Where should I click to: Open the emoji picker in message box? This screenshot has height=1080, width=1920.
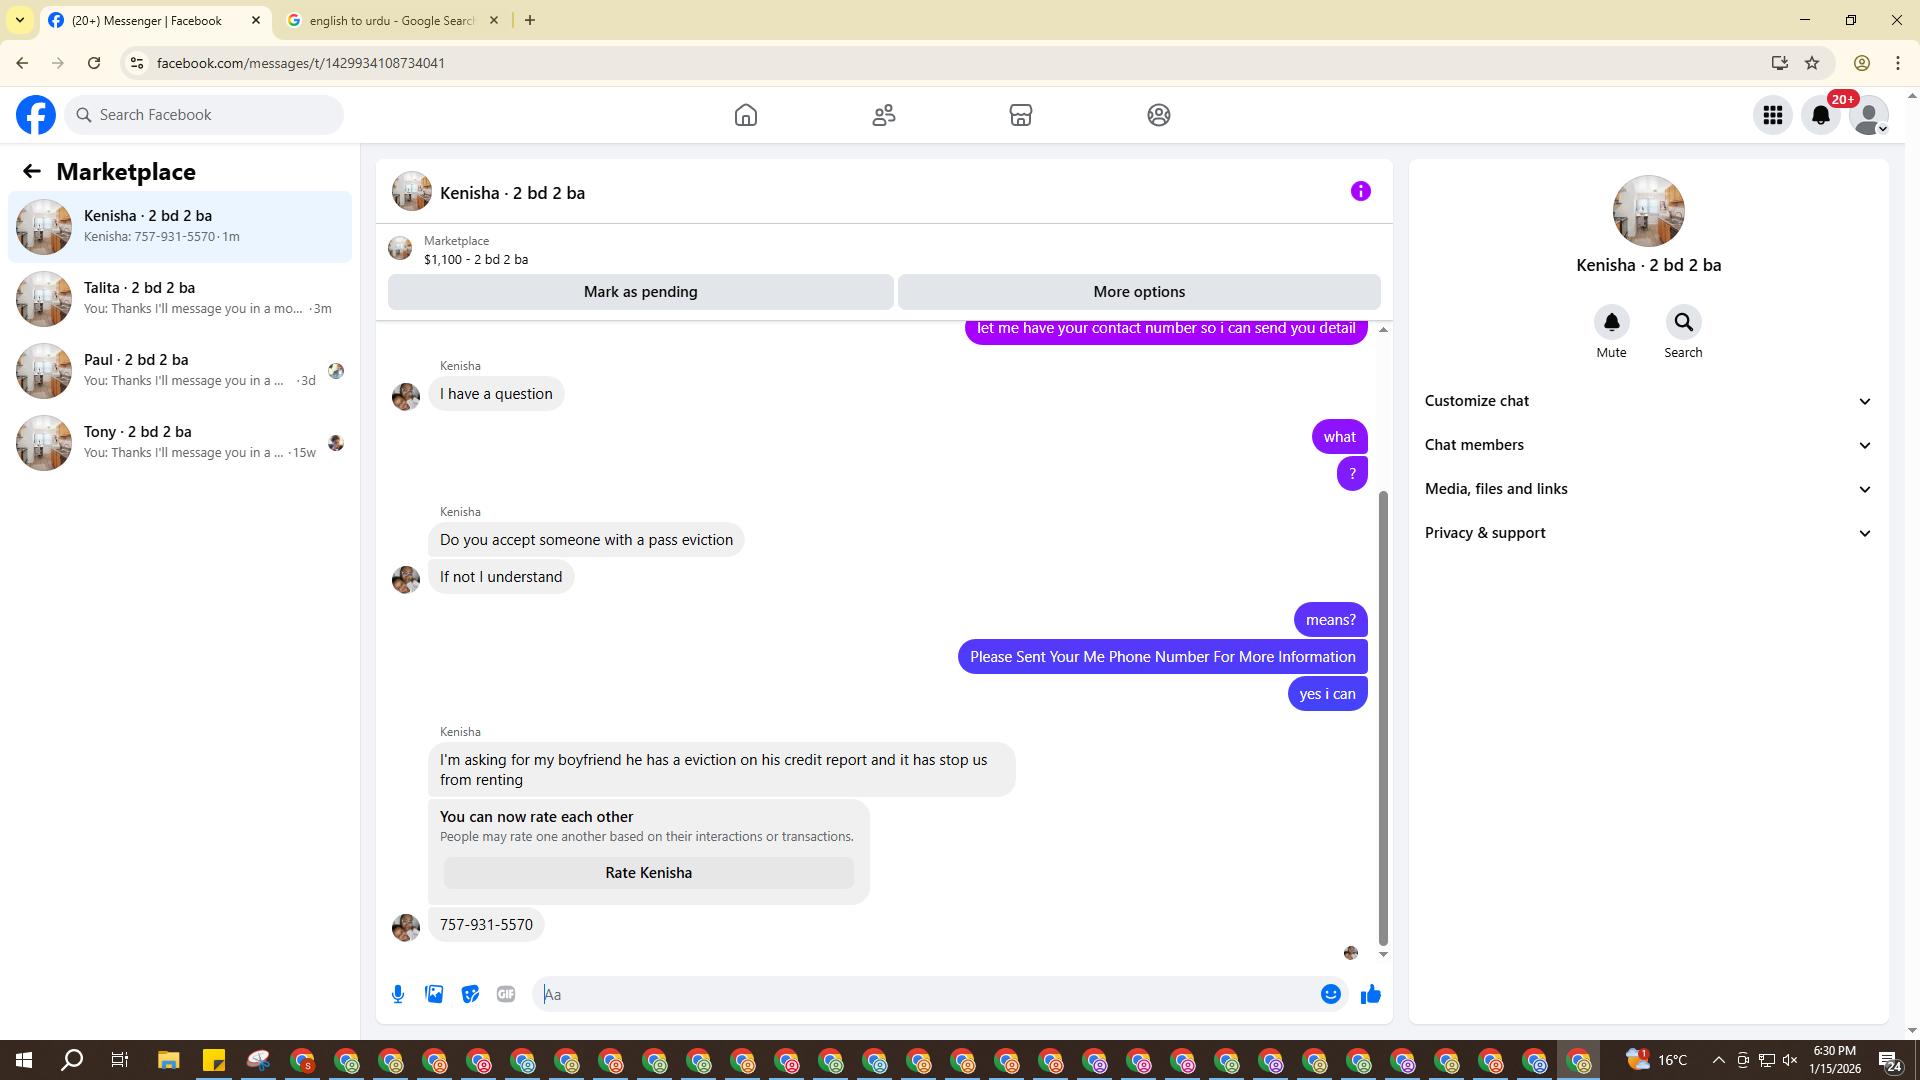(1330, 994)
